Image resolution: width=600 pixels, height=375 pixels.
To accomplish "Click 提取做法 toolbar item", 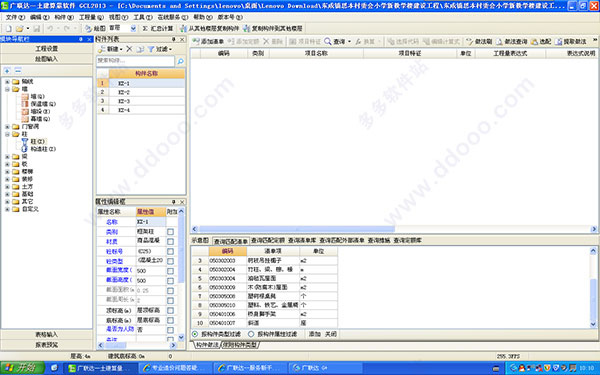I will click(x=571, y=41).
